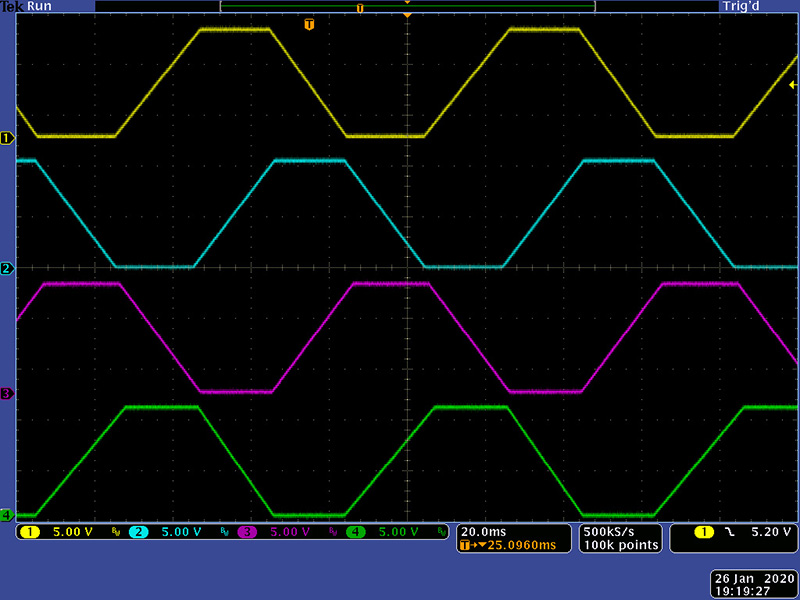Click the falling edge trigger slope icon
Screen dimensions: 800x600
point(730,533)
